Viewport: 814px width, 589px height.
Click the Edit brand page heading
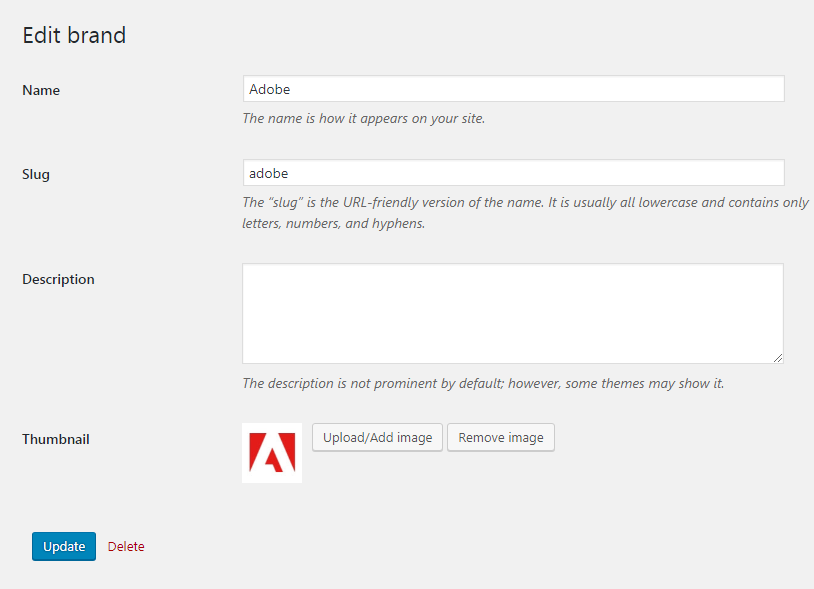(x=74, y=35)
